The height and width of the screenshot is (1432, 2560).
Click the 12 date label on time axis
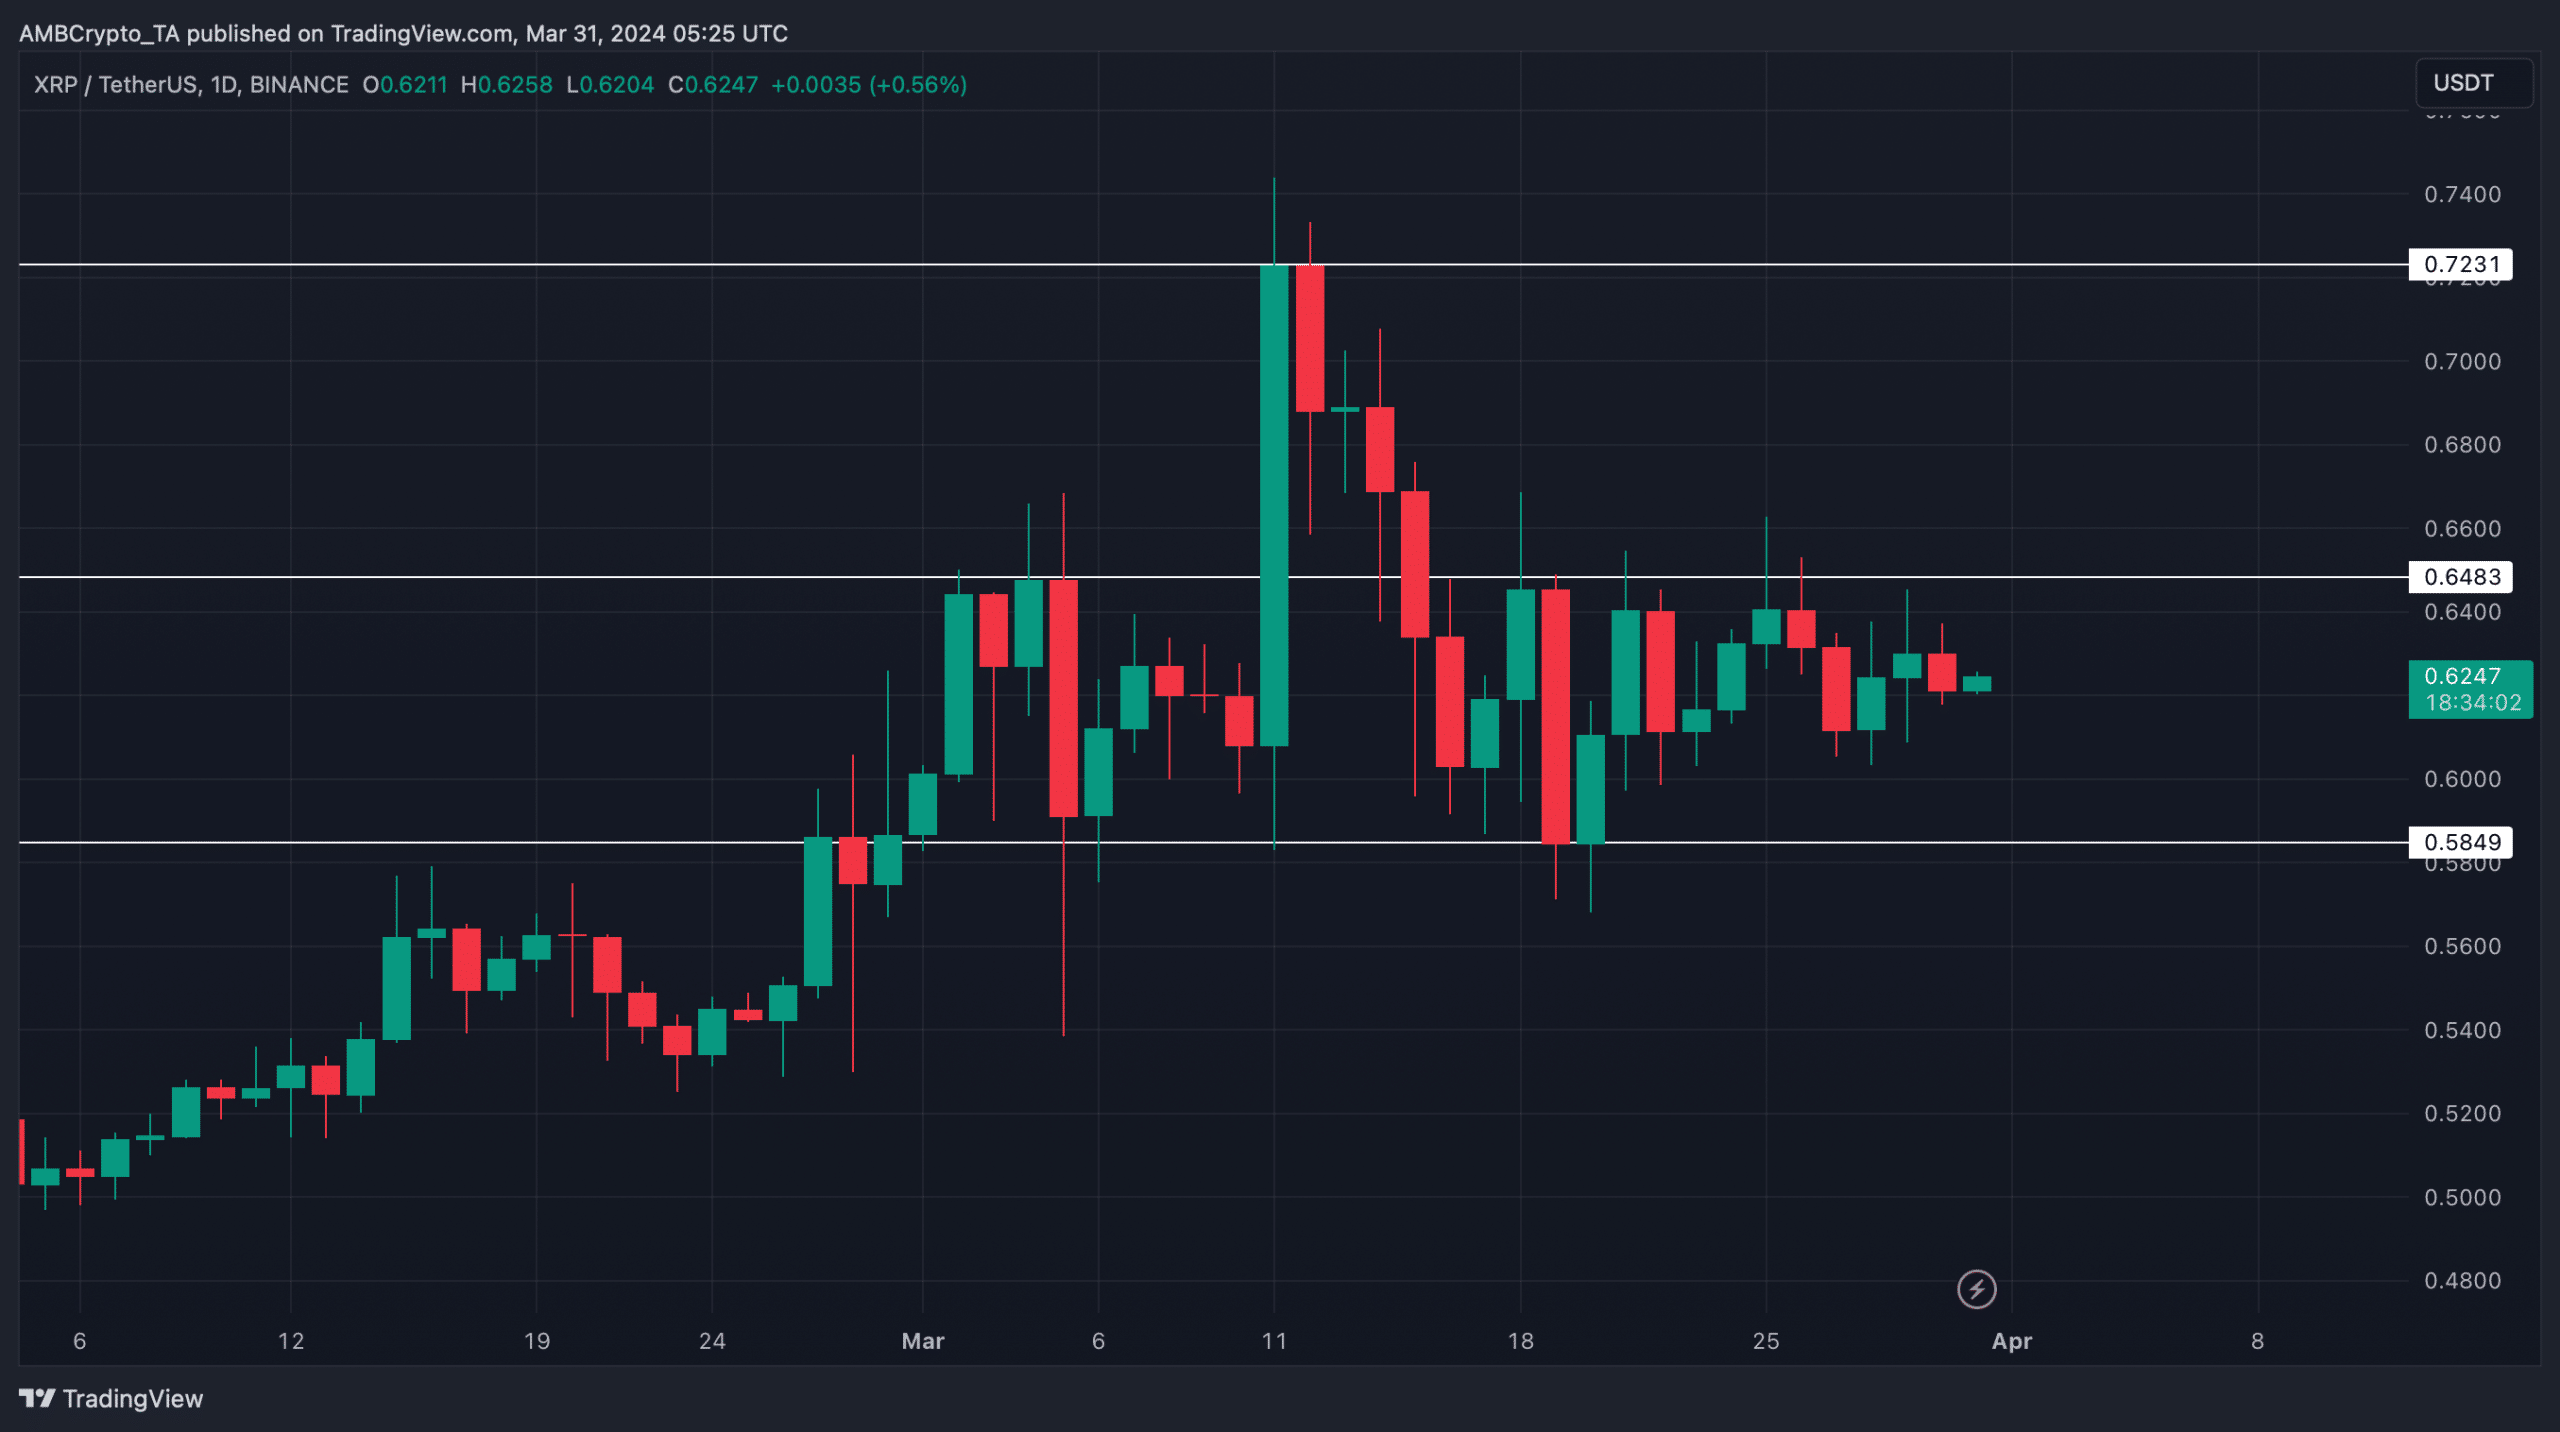[291, 1341]
